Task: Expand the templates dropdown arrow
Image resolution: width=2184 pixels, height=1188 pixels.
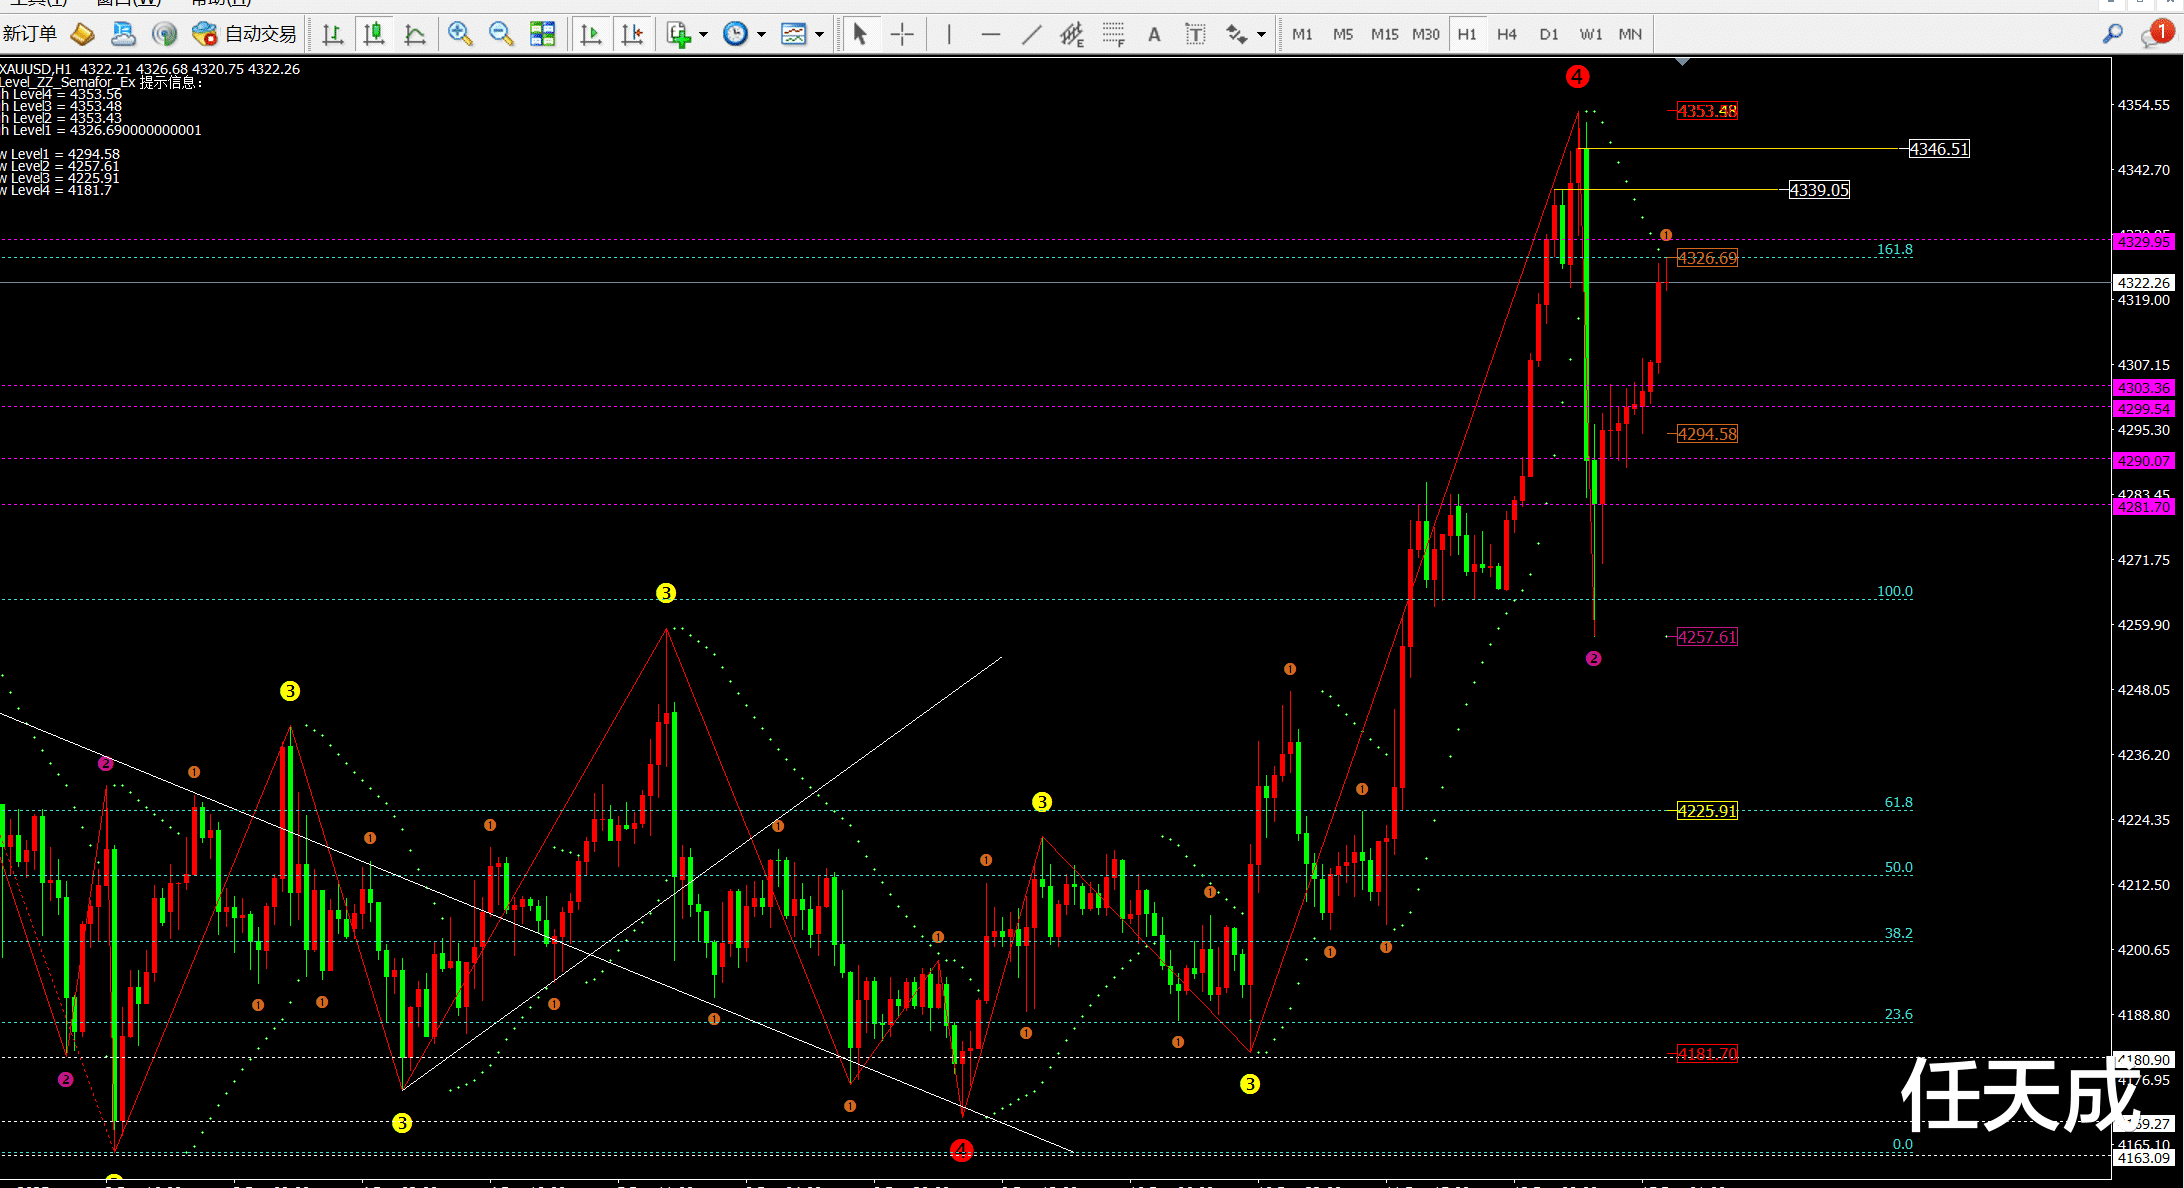Action: [x=820, y=34]
